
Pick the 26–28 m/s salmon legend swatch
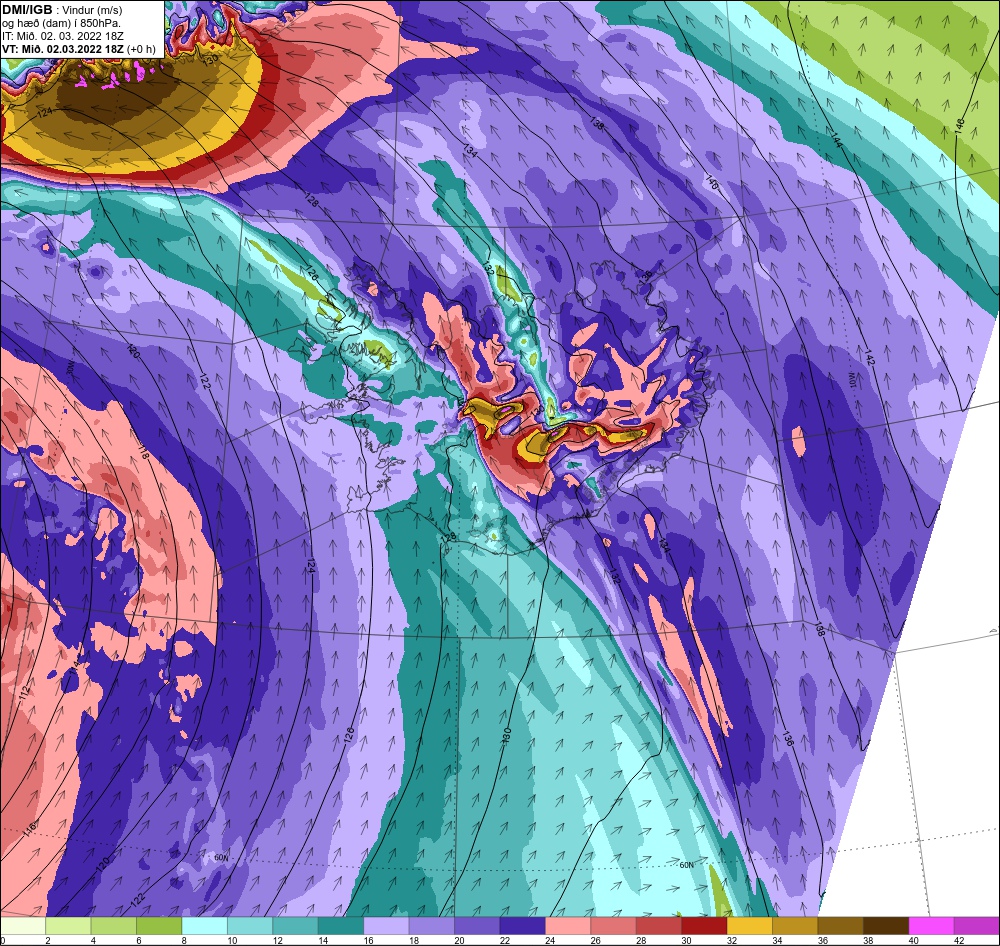[x=613, y=925]
